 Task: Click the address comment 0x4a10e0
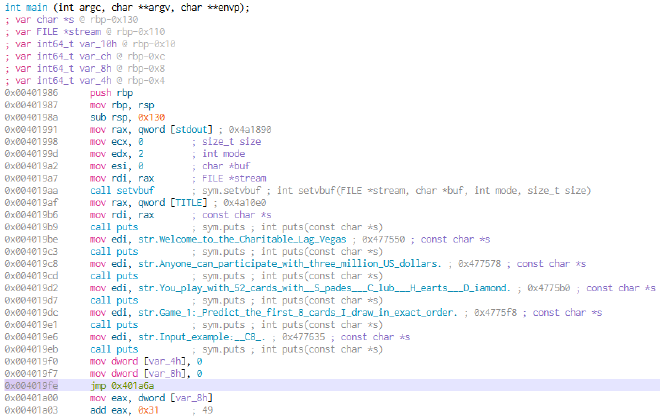245,202
